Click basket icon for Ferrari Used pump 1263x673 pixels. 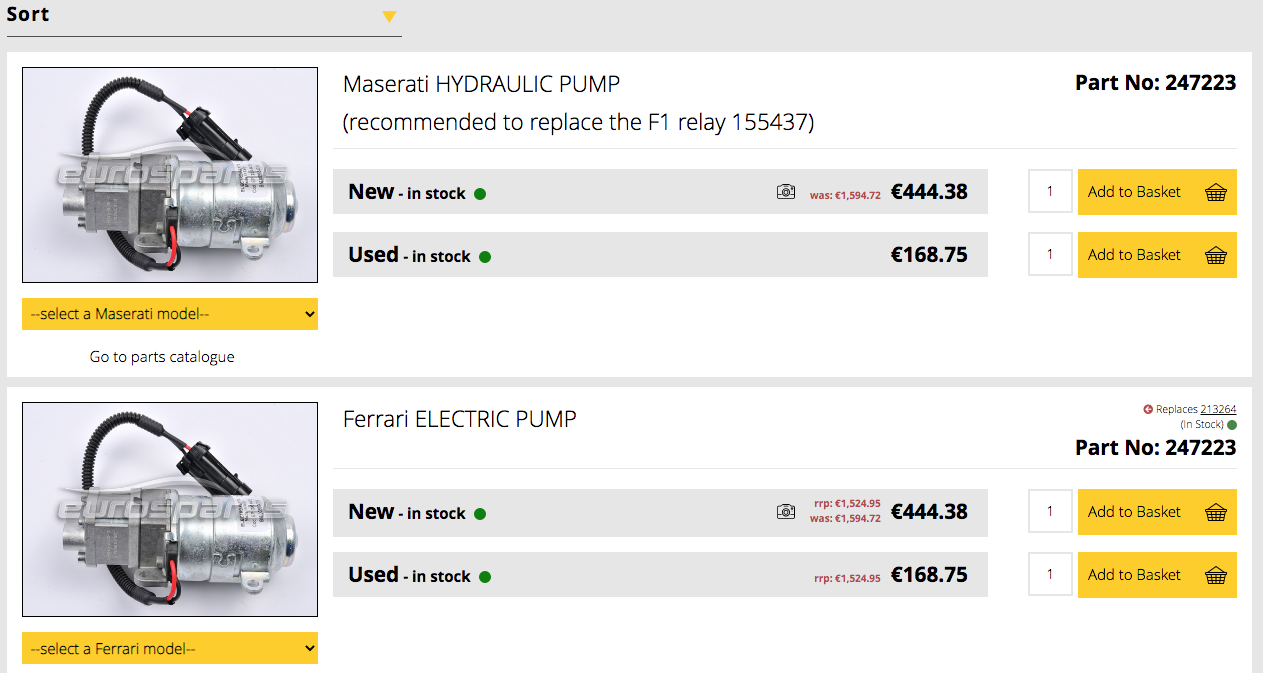pos(1216,576)
